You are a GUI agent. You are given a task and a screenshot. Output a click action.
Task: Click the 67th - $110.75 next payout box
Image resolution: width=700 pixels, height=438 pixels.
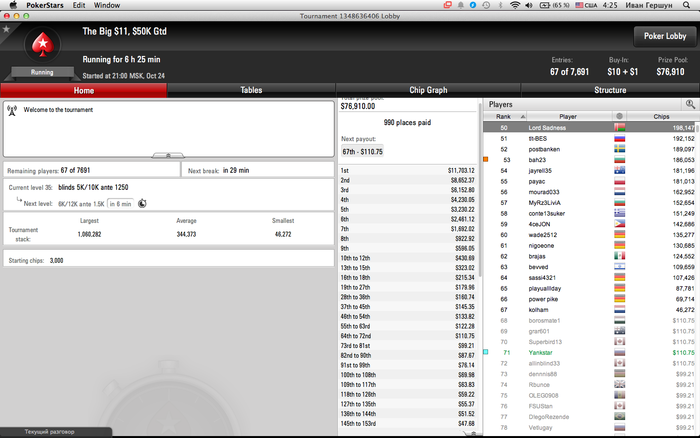point(362,151)
